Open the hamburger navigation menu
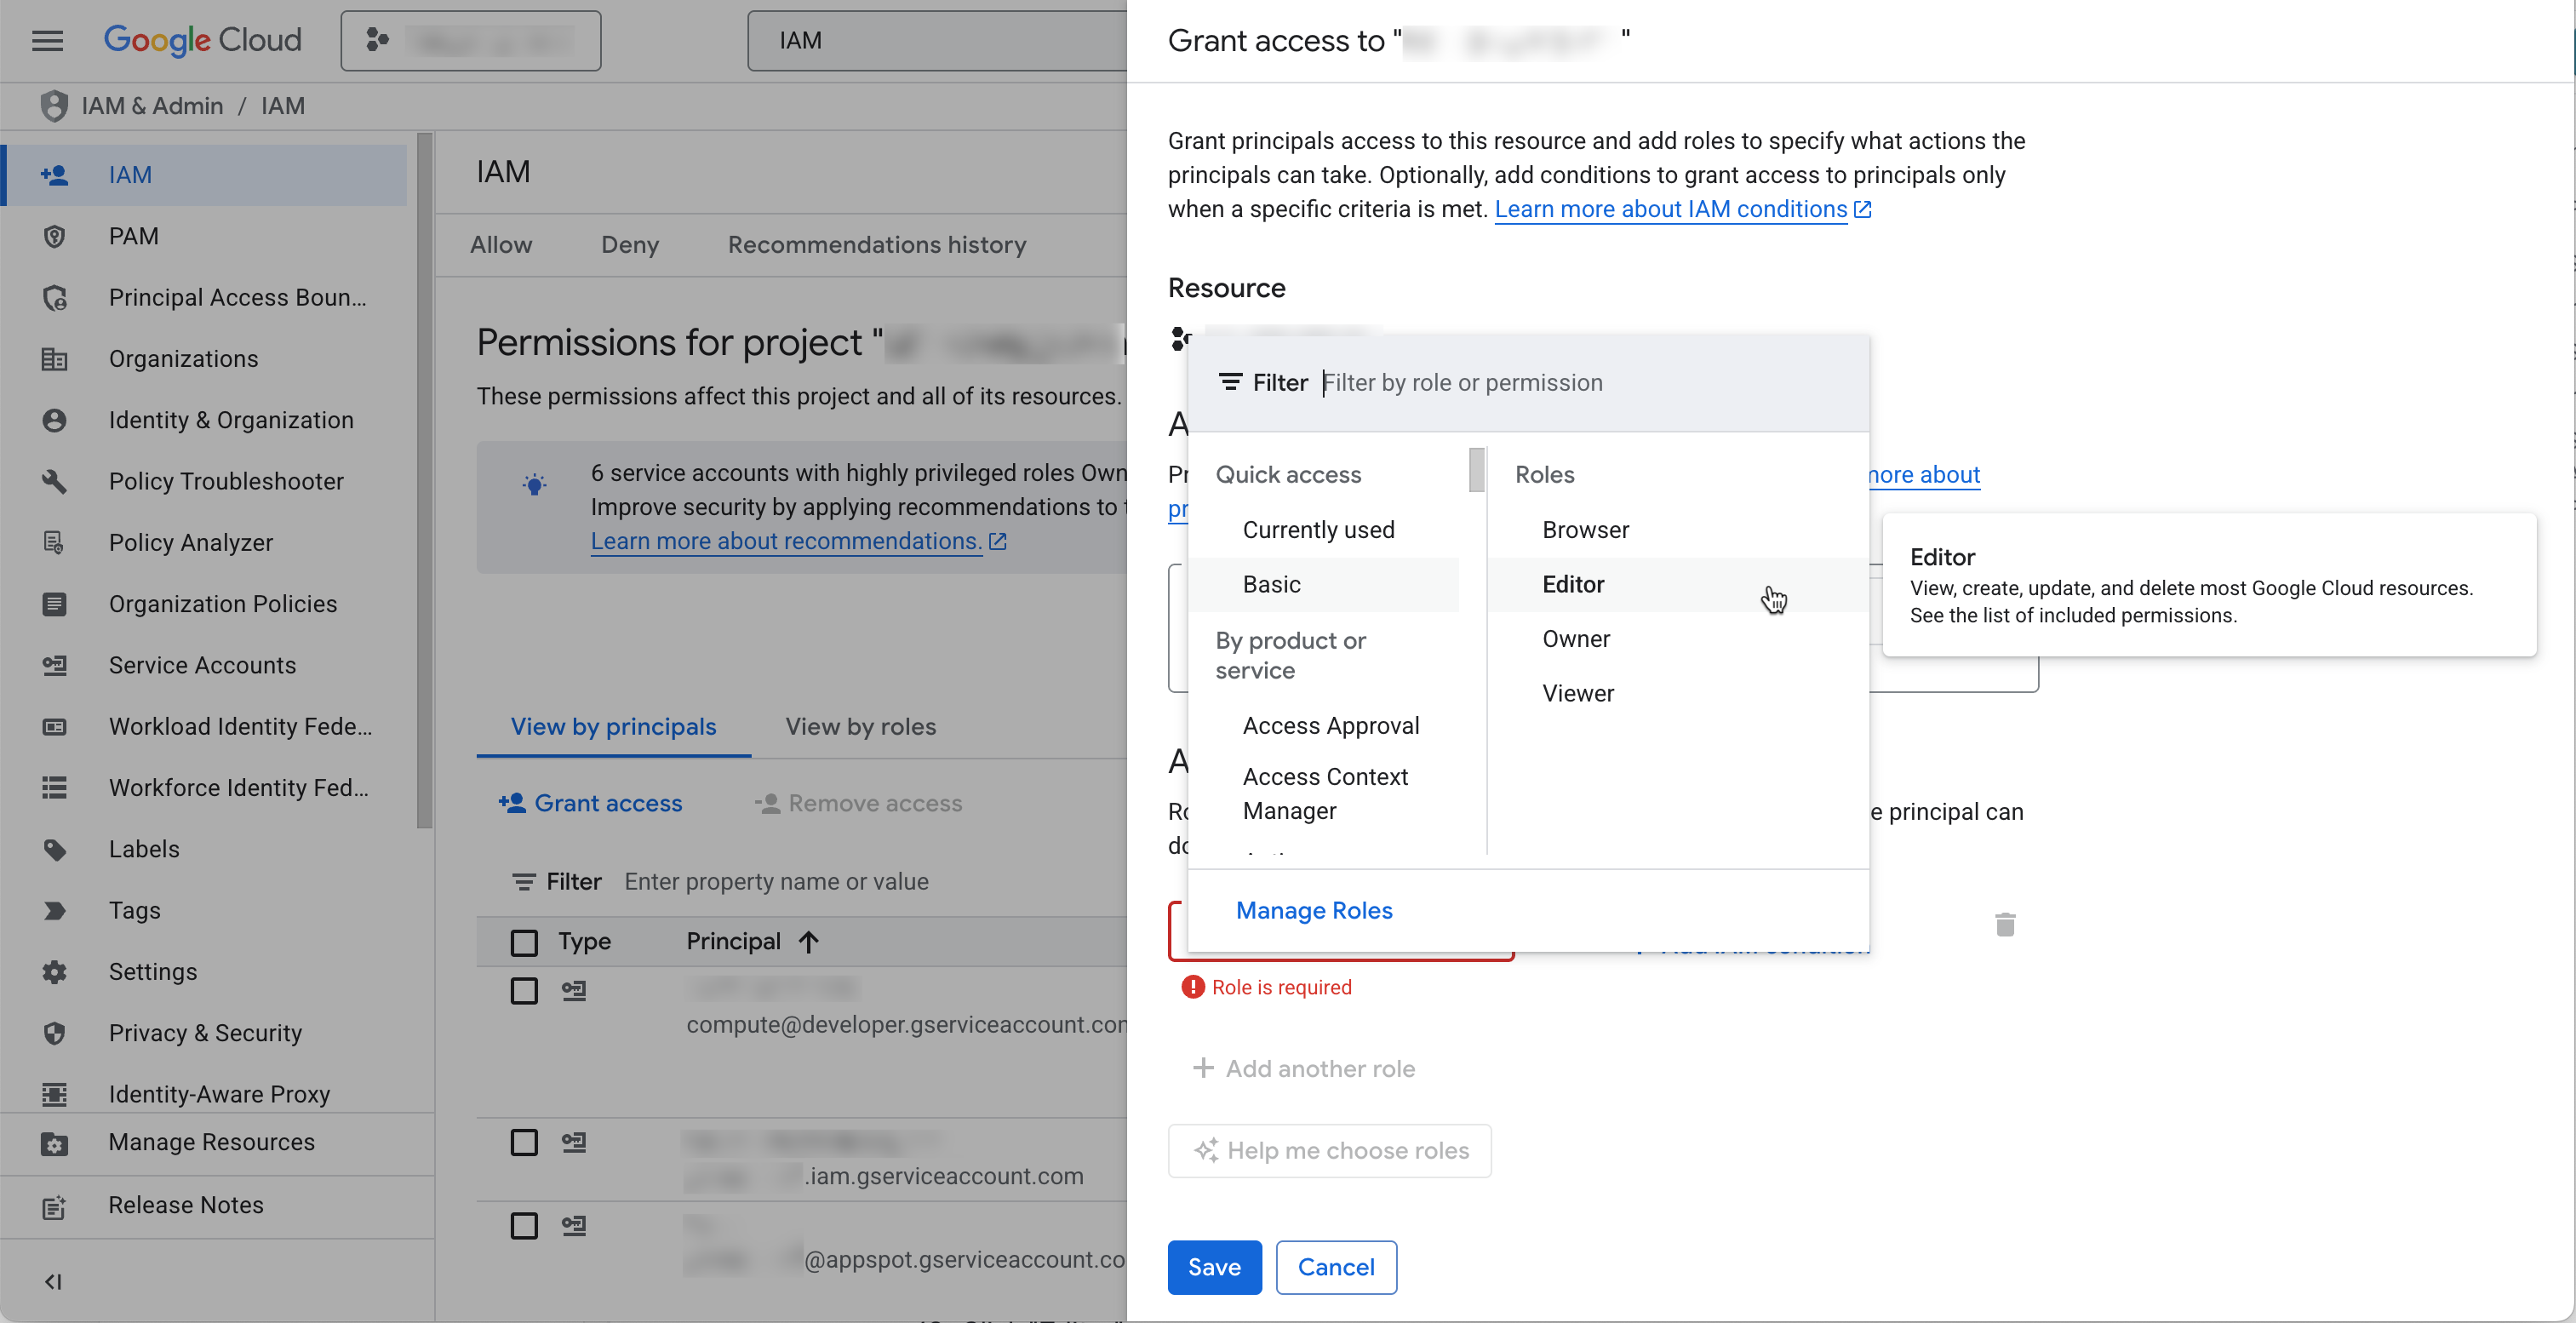Image resolution: width=2576 pixels, height=1323 pixels. (47, 40)
